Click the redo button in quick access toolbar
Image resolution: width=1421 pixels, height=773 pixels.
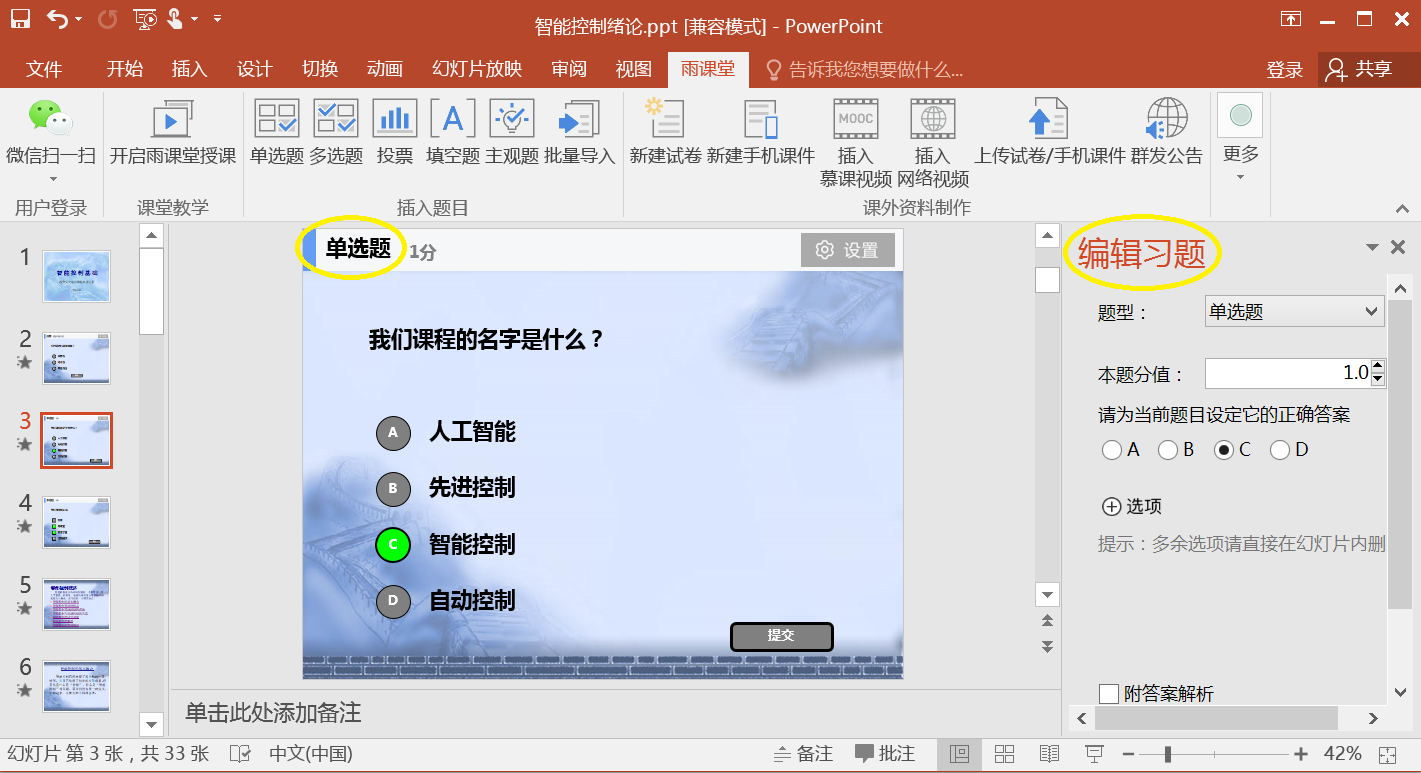[x=108, y=18]
